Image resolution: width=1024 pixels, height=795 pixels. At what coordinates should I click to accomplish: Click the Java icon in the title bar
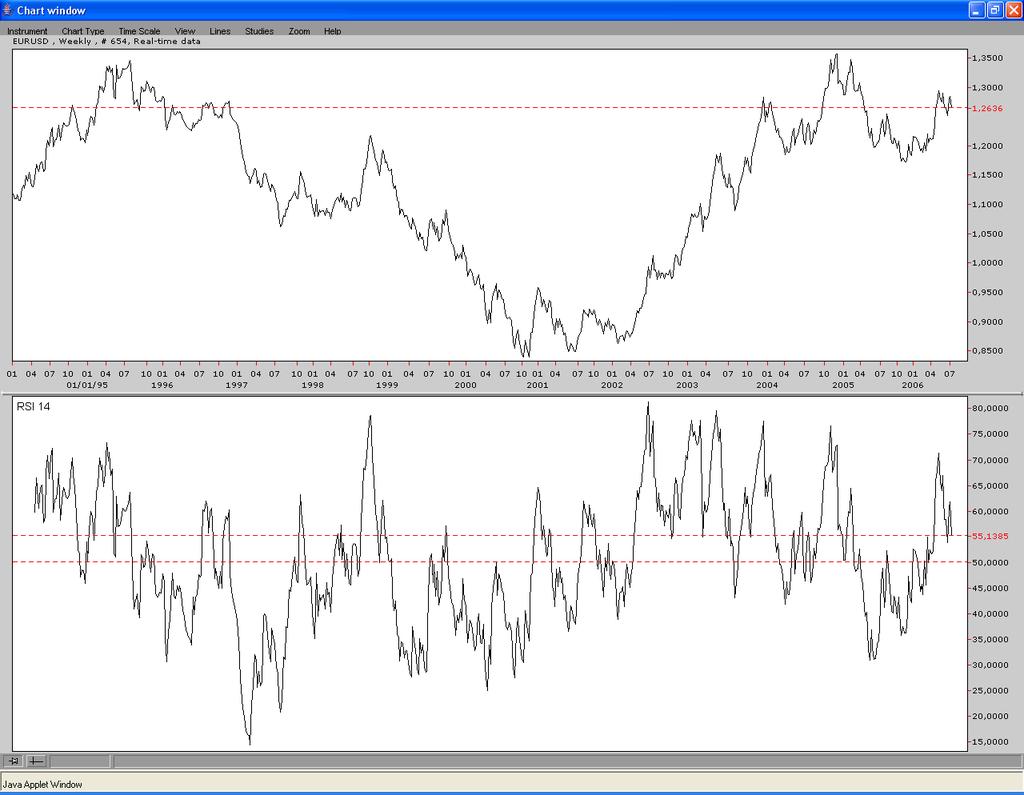[8, 10]
